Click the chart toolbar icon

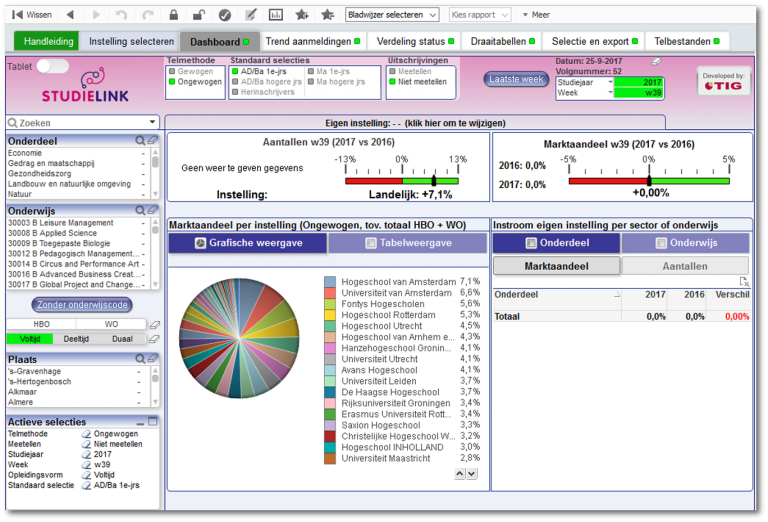pos(276,15)
